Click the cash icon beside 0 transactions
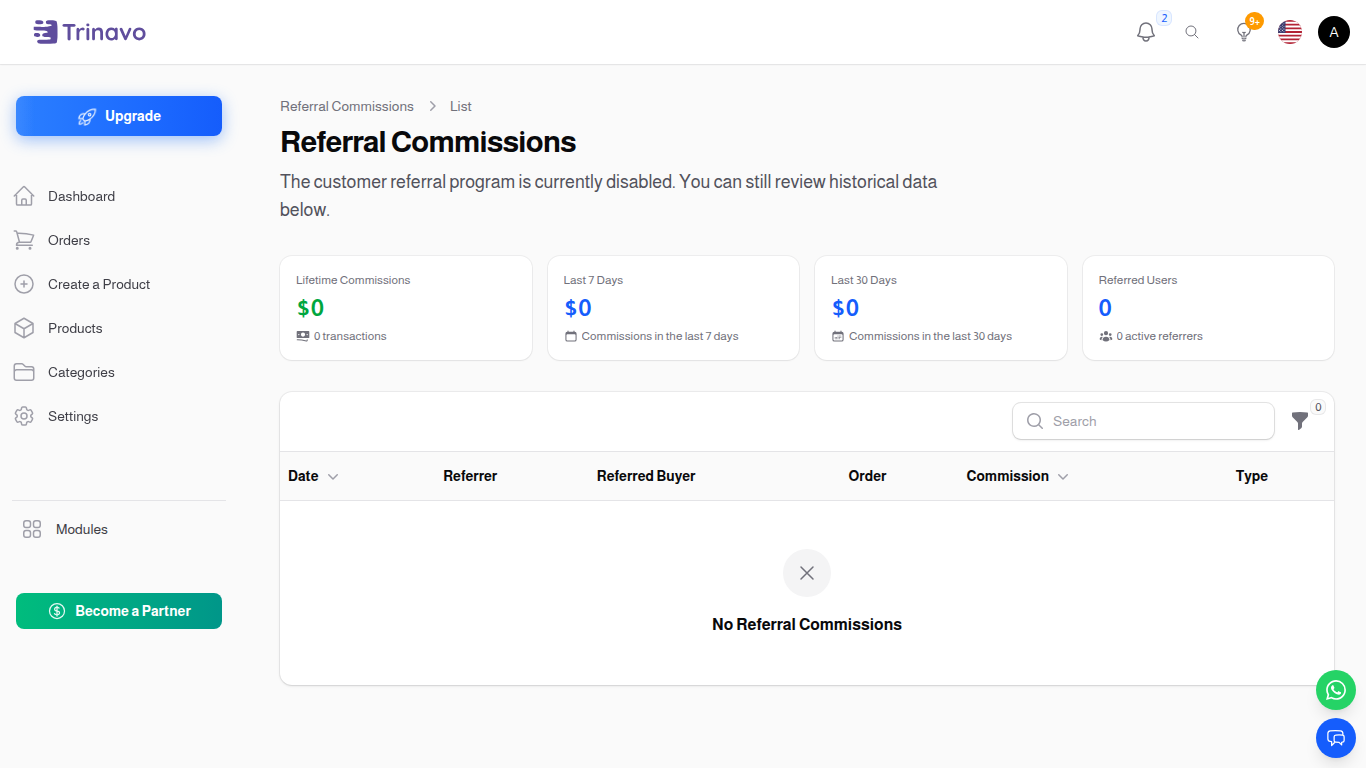The height and width of the screenshot is (768, 1366). coord(303,336)
